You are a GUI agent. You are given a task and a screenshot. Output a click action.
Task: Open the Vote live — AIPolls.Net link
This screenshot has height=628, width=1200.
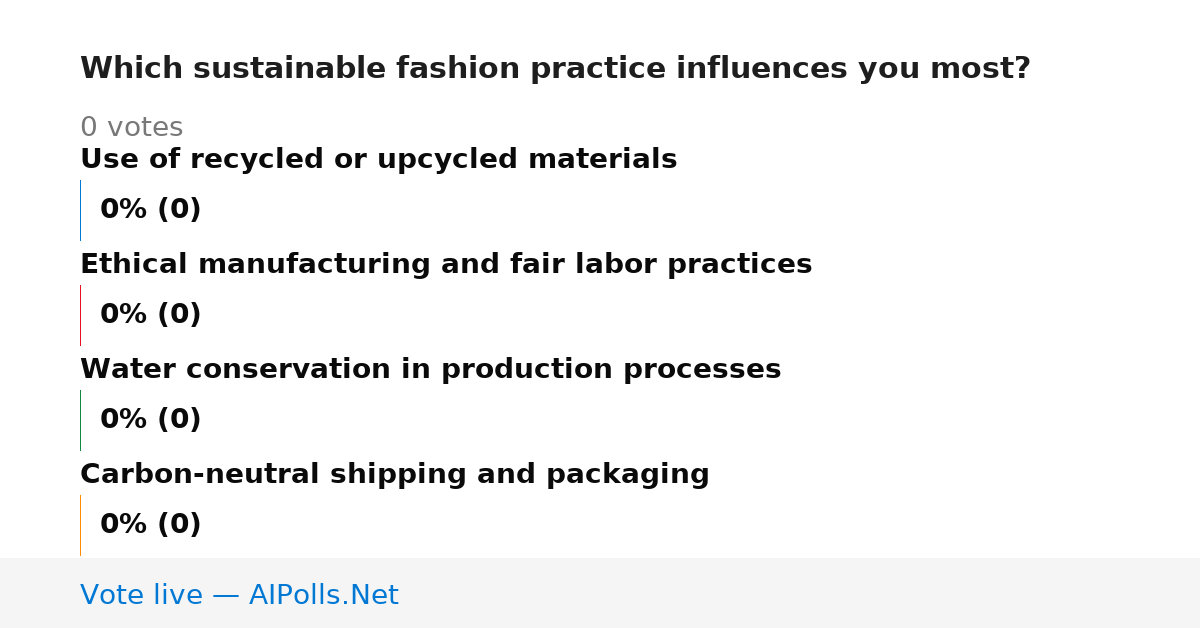239,595
